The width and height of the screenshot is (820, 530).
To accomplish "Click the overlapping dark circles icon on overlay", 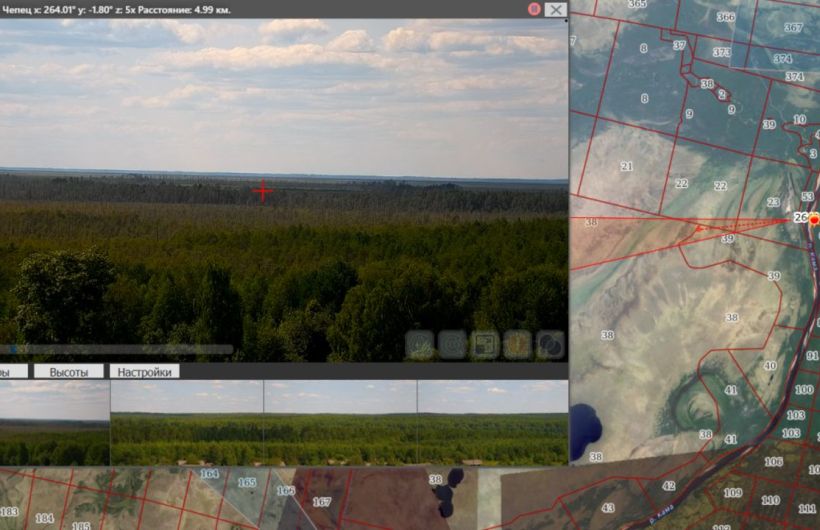I will pyautogui.click(x=550, y=345).
